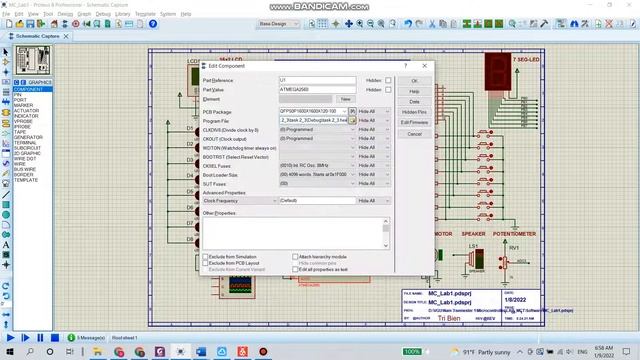This screenshot has width=640, height=360.
Task: Click the Copy to clipboard icon
Action: click(x=443, y=24)
